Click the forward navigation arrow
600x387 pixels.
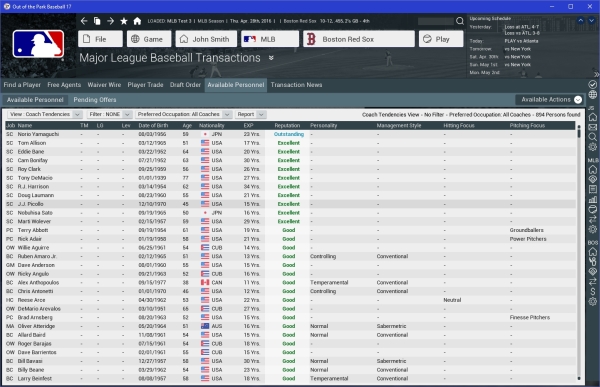[111, 21]
